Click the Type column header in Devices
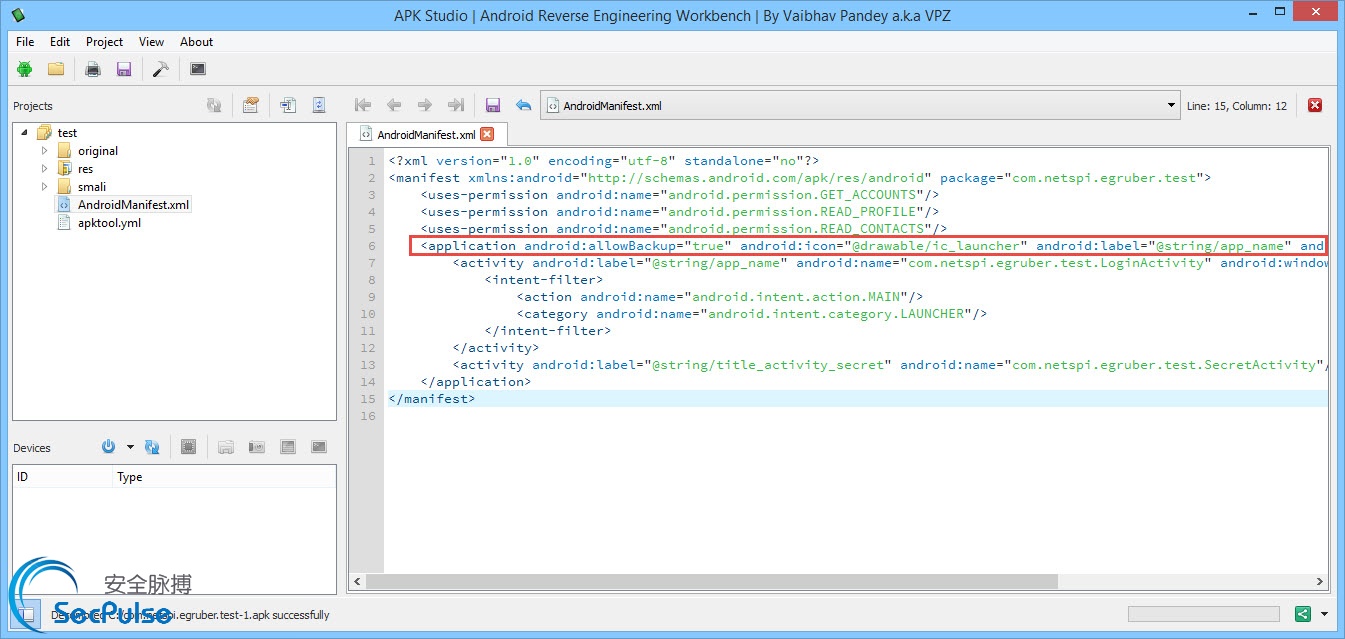Viewport: 1345px width, 639px height. click(x=130, y=477)
